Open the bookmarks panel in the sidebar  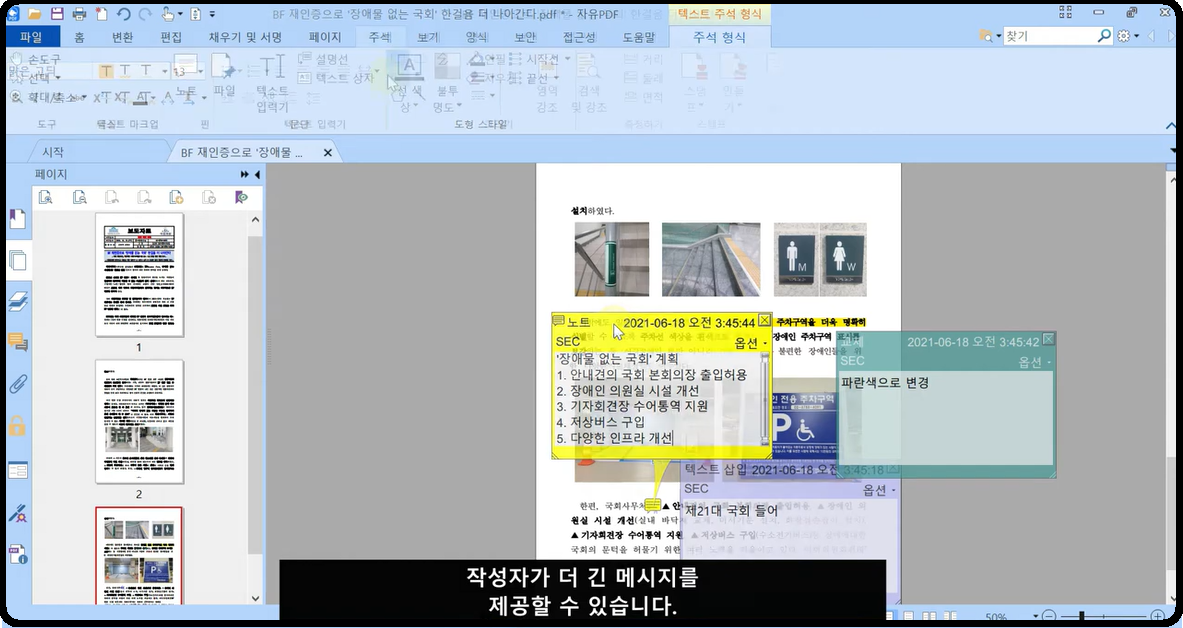pos(18,219)
